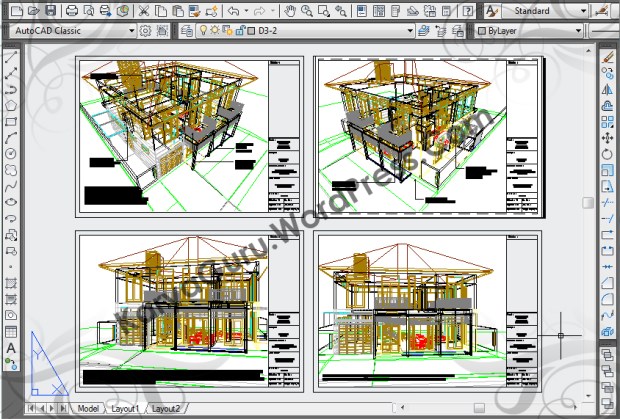Open the Hatch tool
This screenshot has width=620, height=419.
click(11, 283)
